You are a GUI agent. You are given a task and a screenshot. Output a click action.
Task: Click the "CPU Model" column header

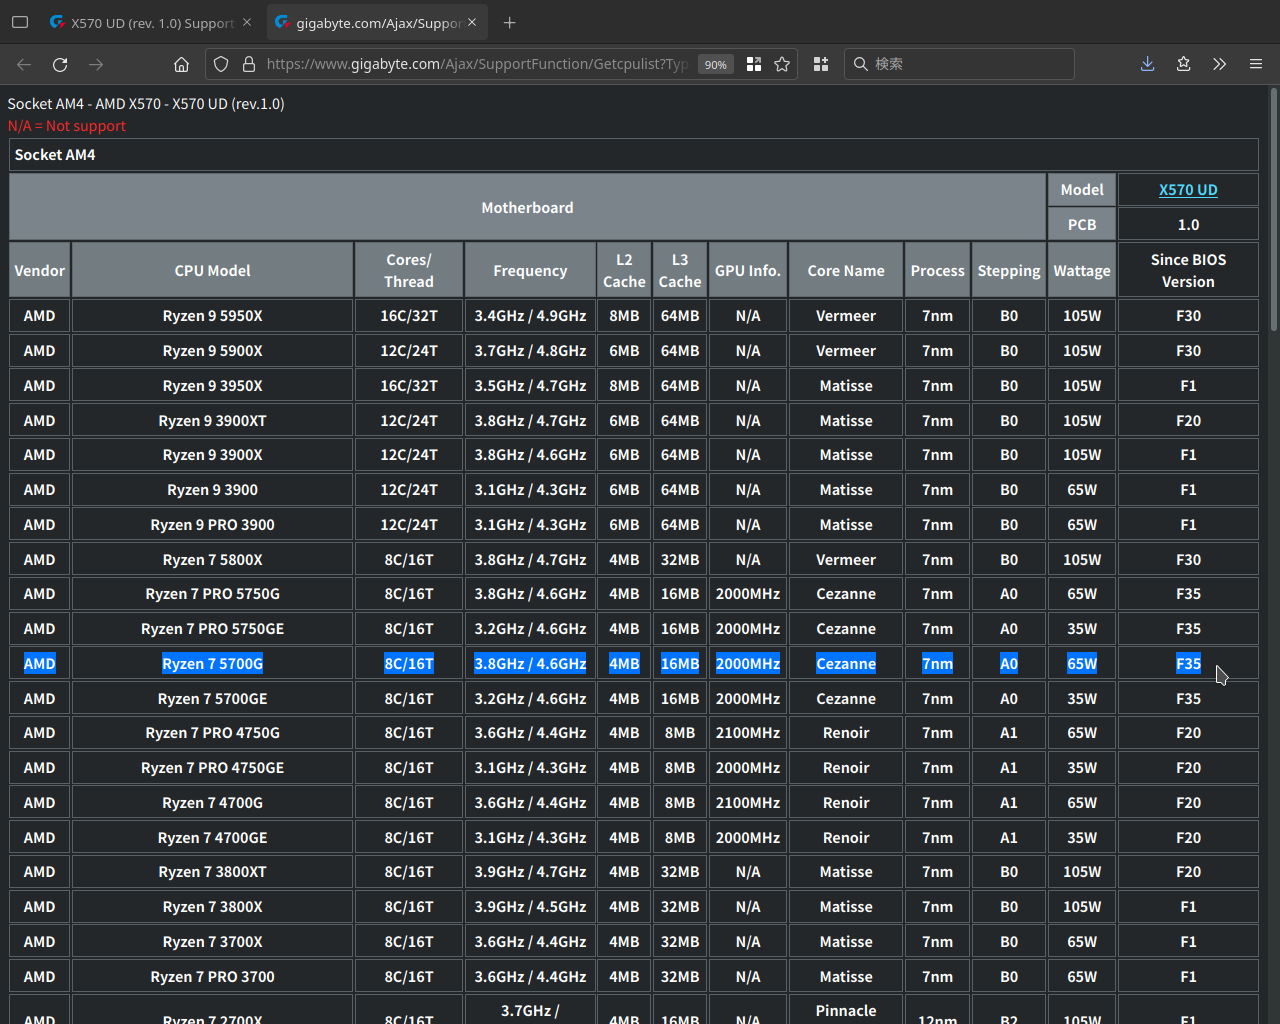(213, 270)
